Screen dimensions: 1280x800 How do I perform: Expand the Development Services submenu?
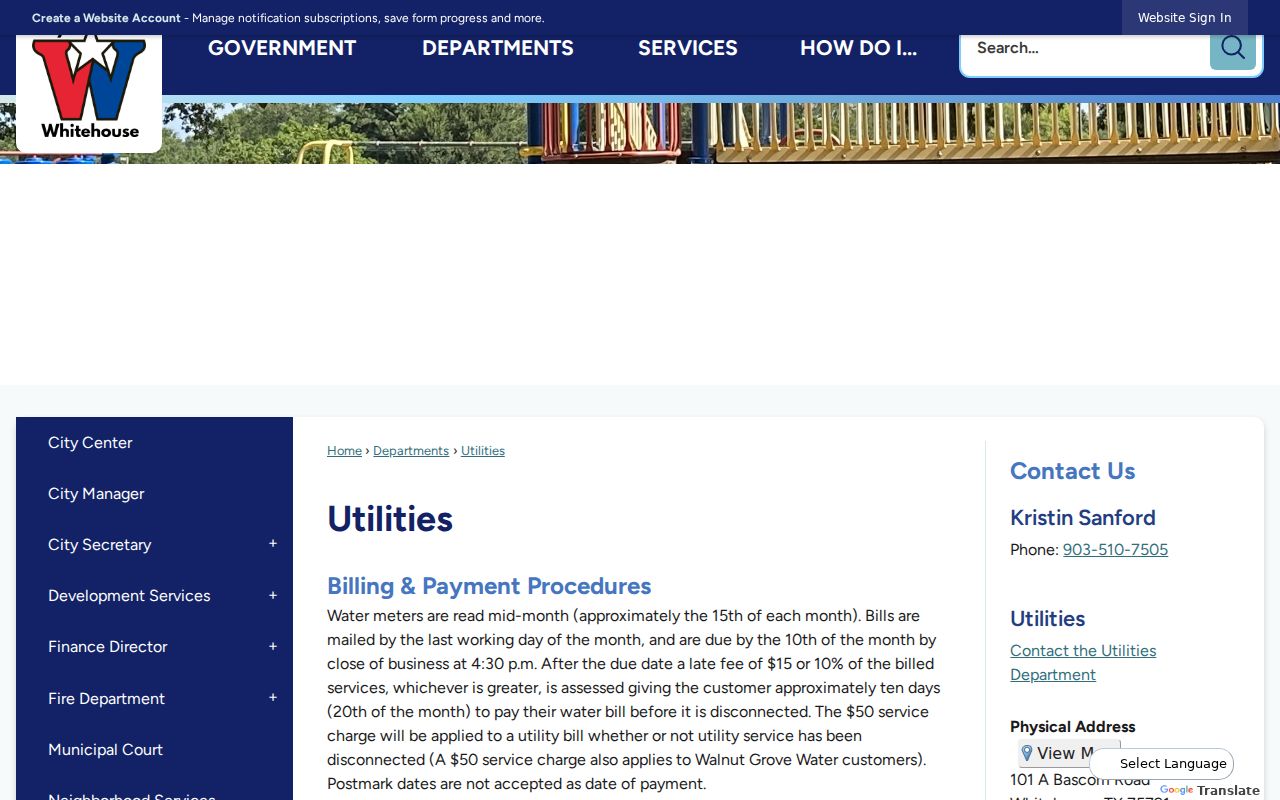point(273,596)
